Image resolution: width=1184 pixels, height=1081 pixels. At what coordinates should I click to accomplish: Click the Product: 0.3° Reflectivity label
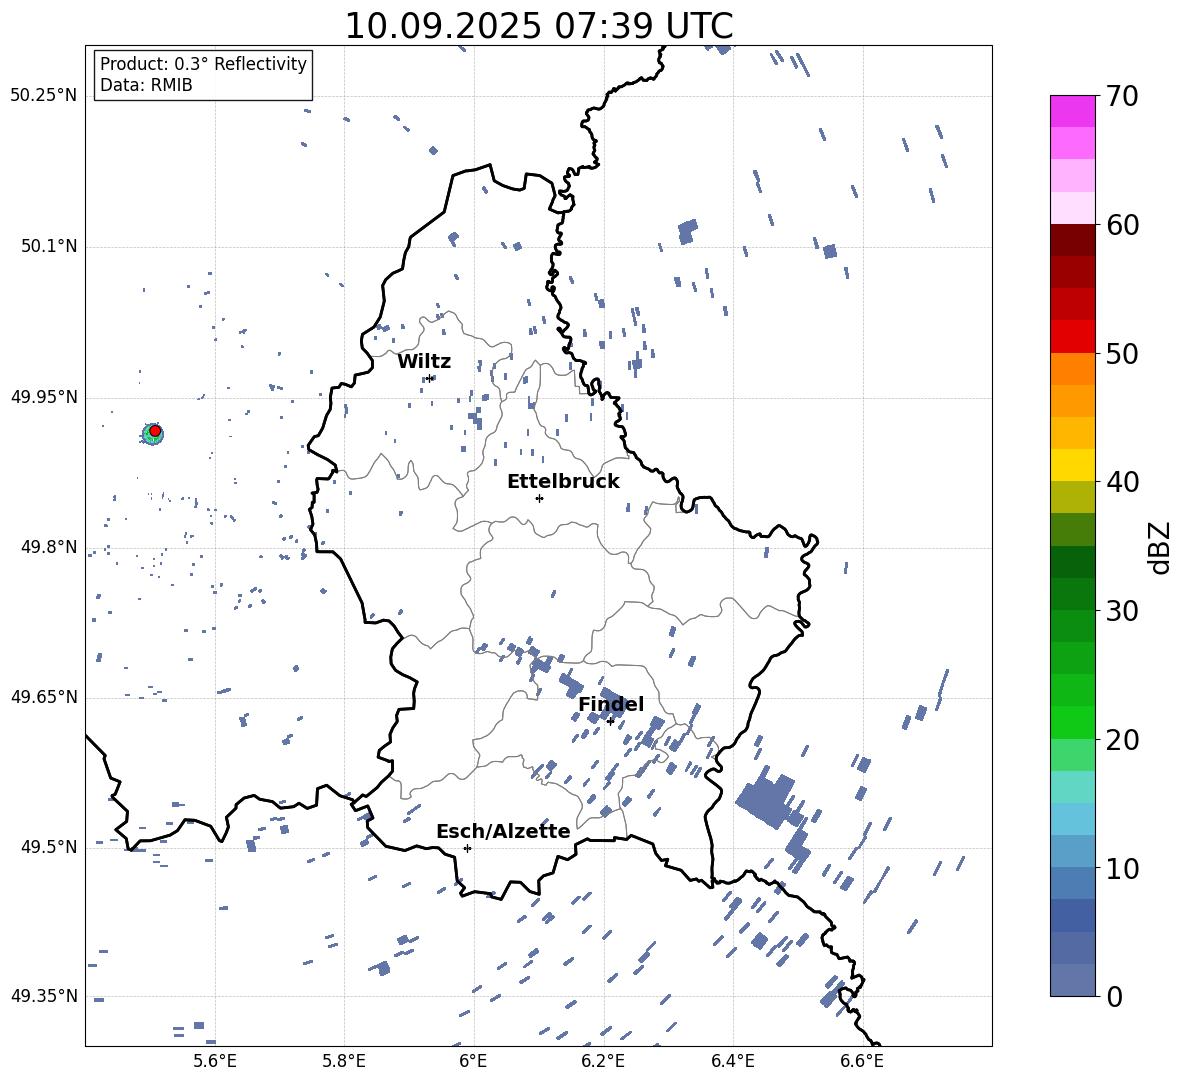point(203,64)
